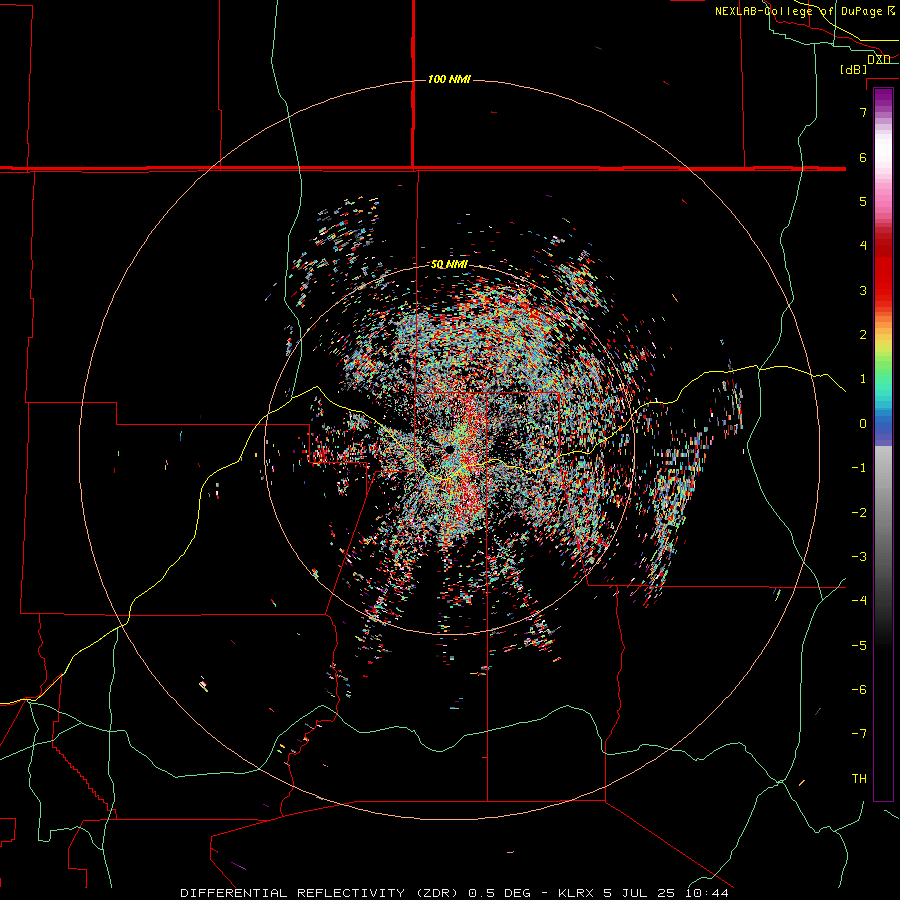Click the "5 JUL 25 10:44" timestamp
This screenshot has height=900, width=900.
pos(666,893)
